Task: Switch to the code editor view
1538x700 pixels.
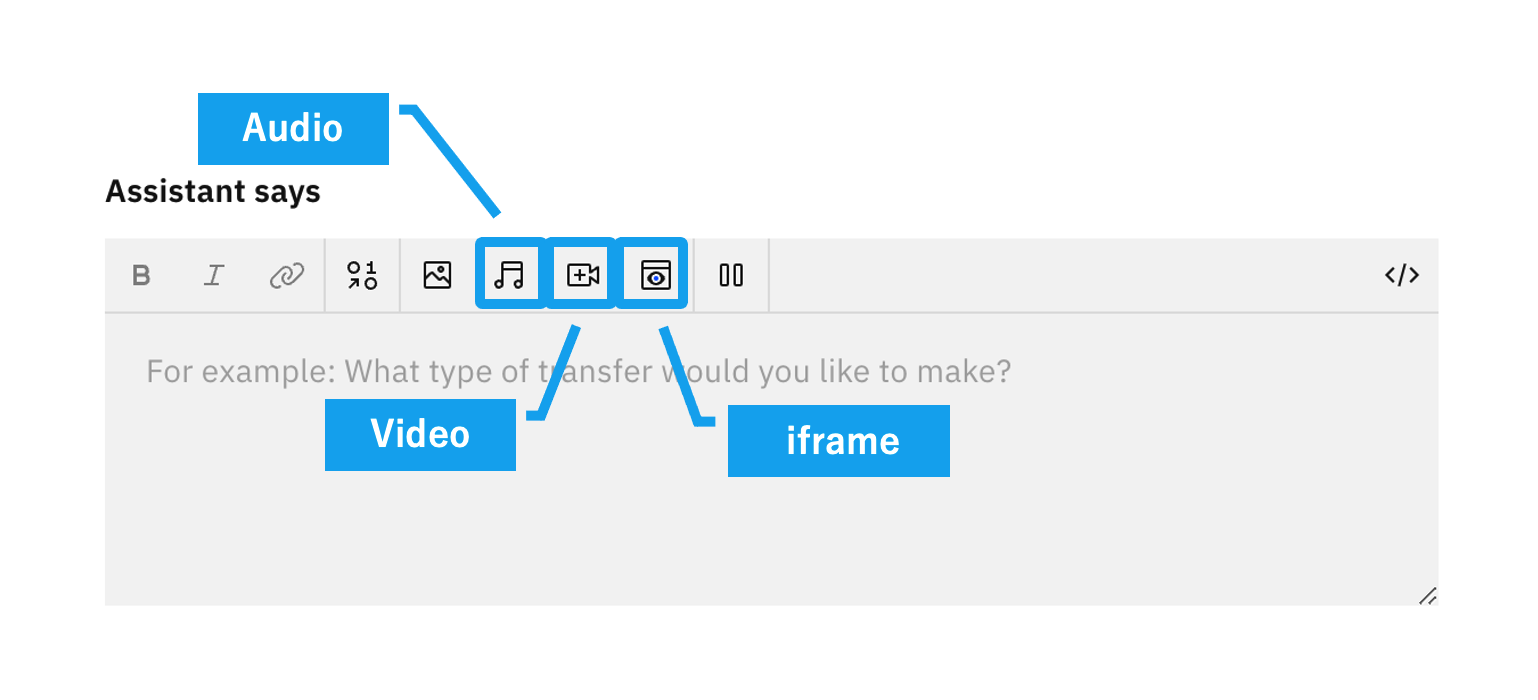Action: [x=1401, y=275]
